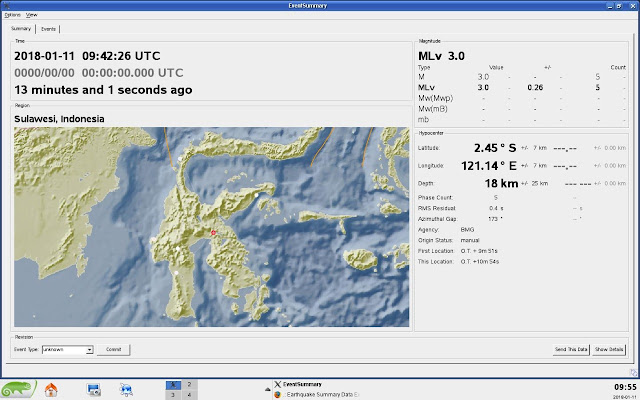Viewport: 640px width, 400px height.
Task: Click the Azimuthal Gap value 173
Action: [x=495, y=219]
